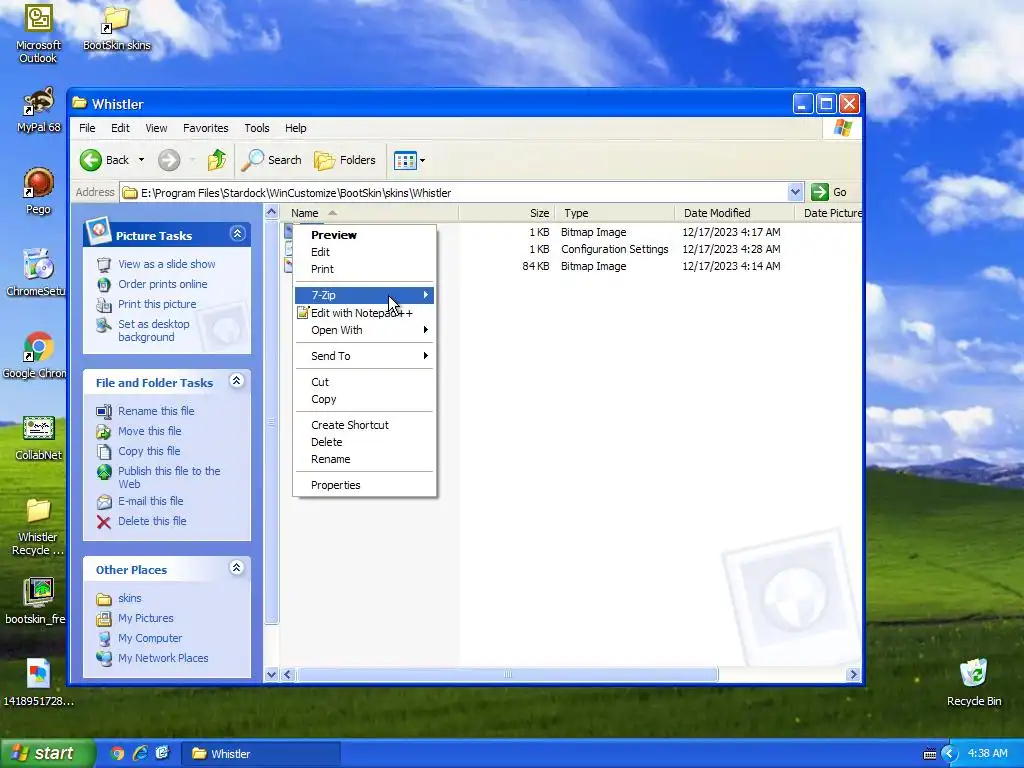Open the Edit menu in menu bar

click(120, 128)
